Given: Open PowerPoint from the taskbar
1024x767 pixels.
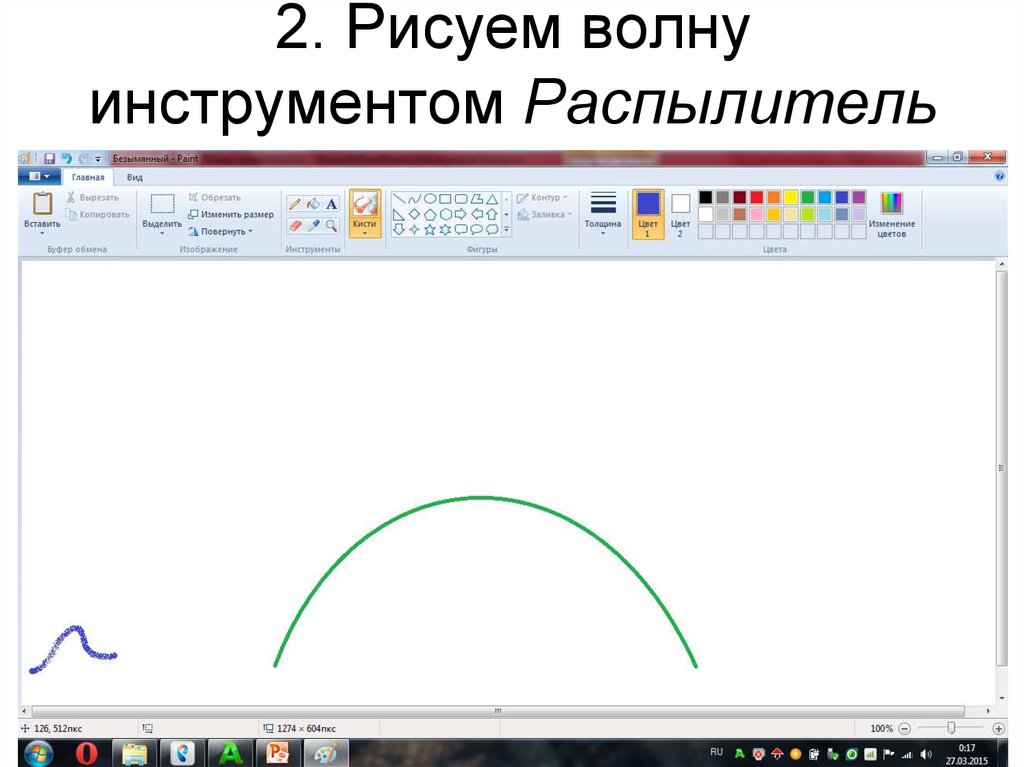Looking at the screenshot, I should tap(278, 751).
